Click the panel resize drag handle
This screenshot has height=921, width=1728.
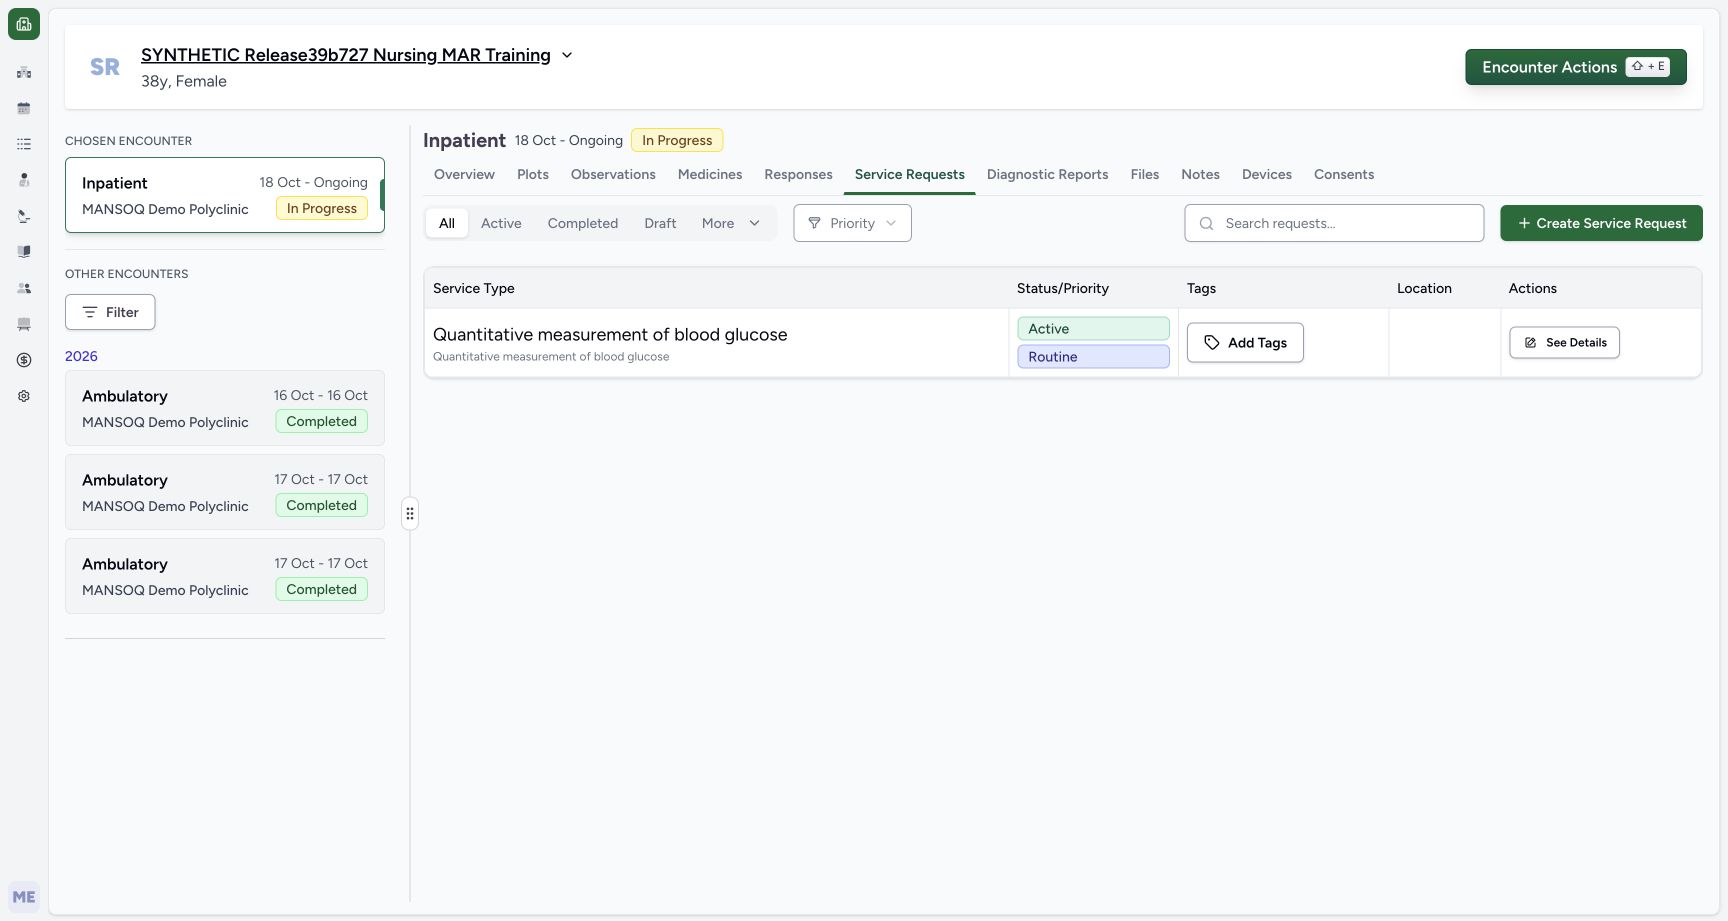point(410,514)
